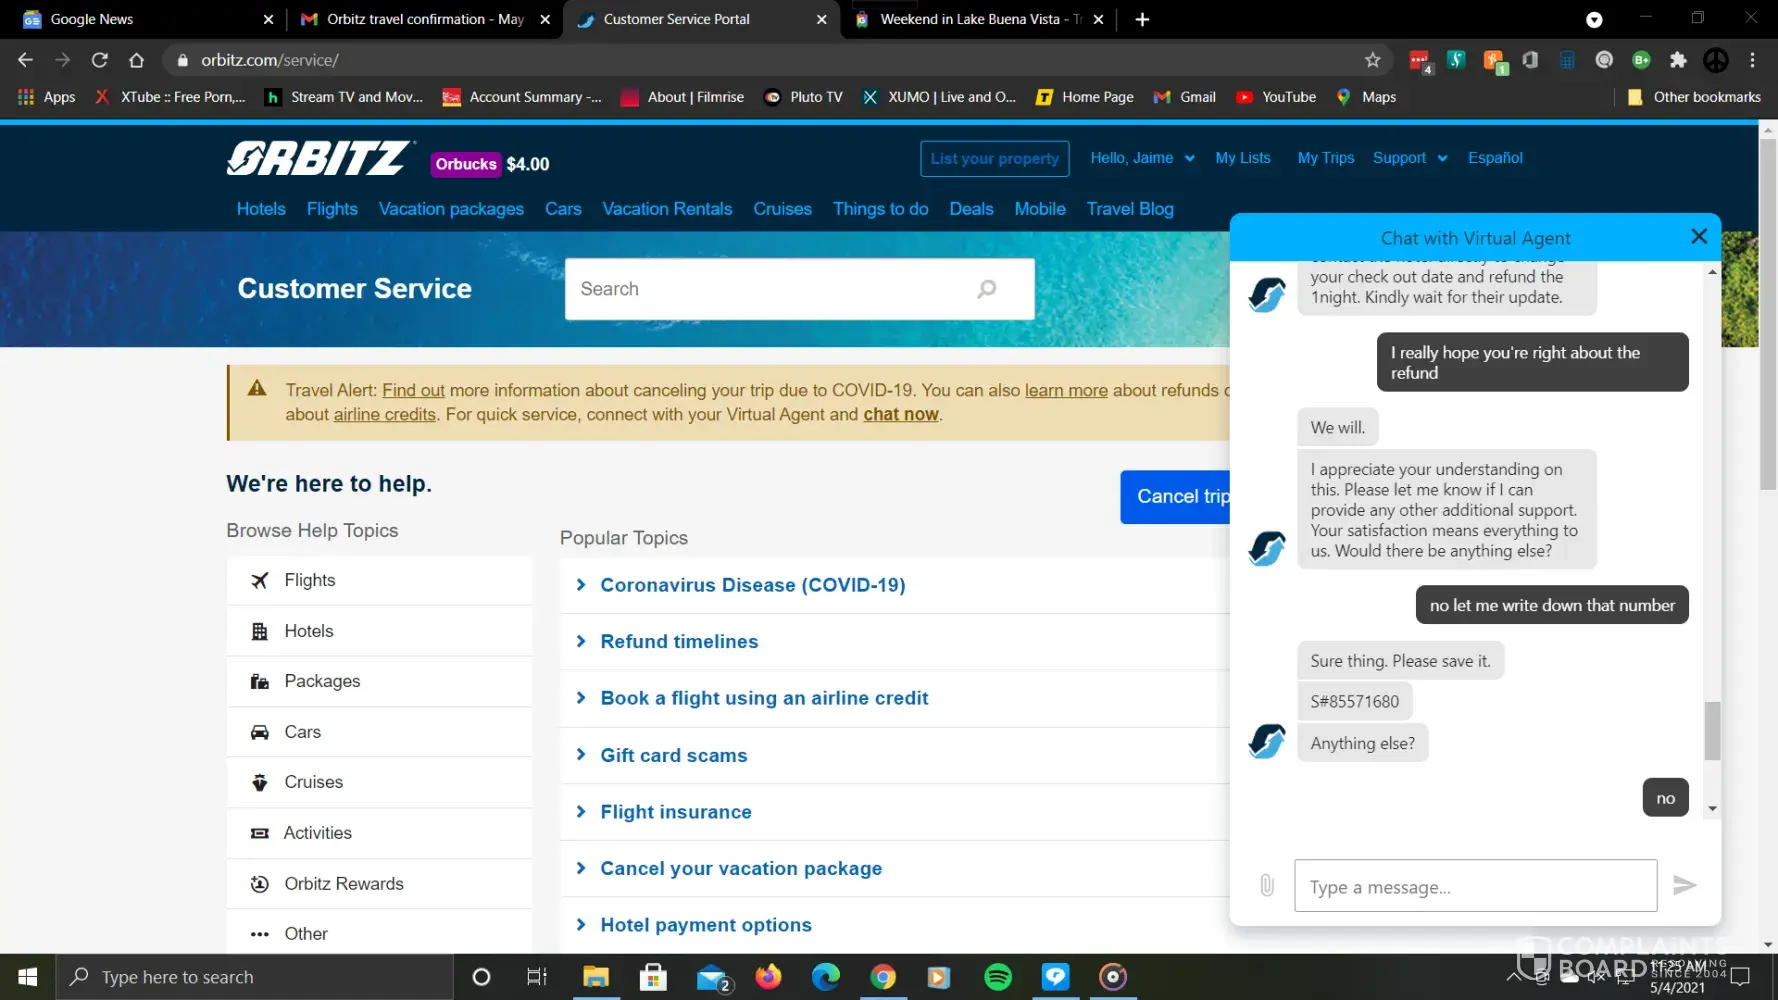Click the Type a message input field
This screenshot has width=1778, height=1000.
pyautogui.click(x=1475, y=886)
